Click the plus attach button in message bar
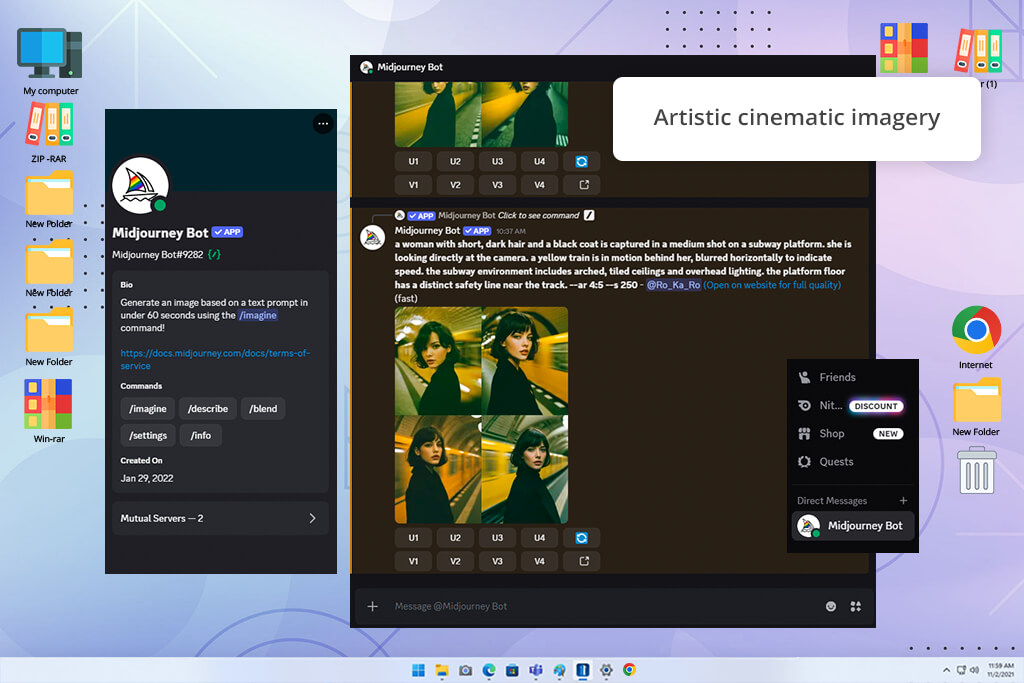This screenshot has width=1024, height=683. coord(372,607)
